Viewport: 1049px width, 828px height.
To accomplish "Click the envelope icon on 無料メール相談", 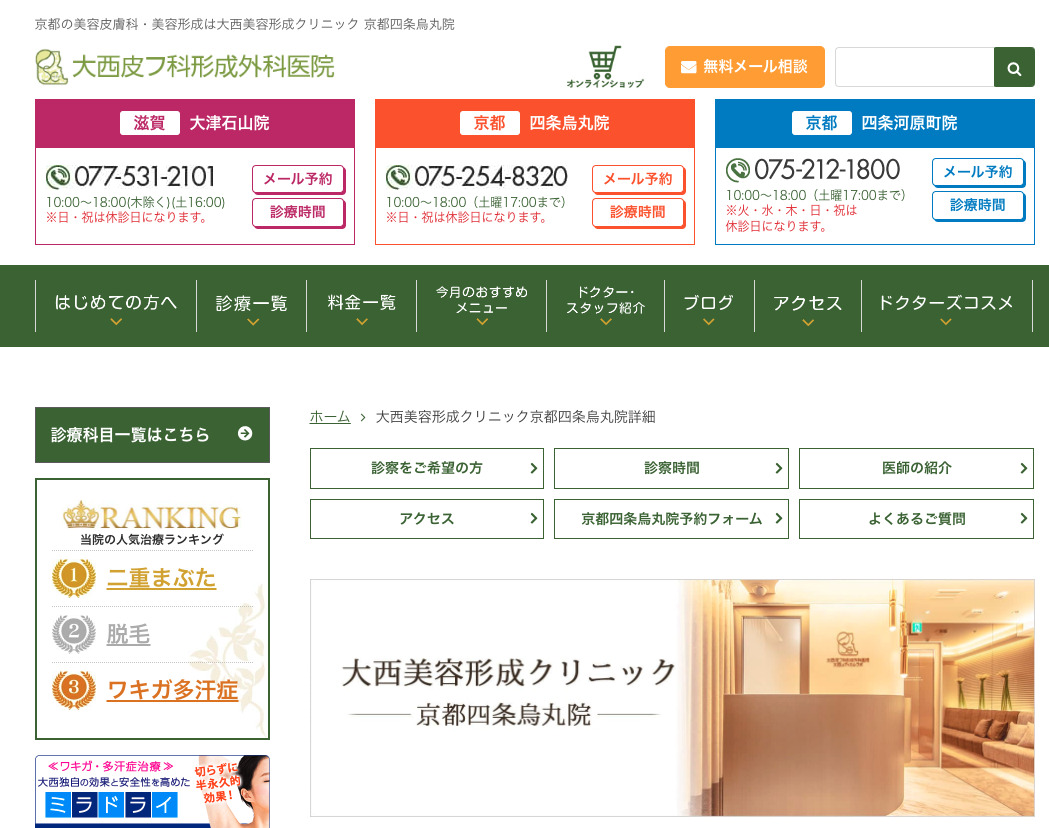I will (x=688, y=67).
